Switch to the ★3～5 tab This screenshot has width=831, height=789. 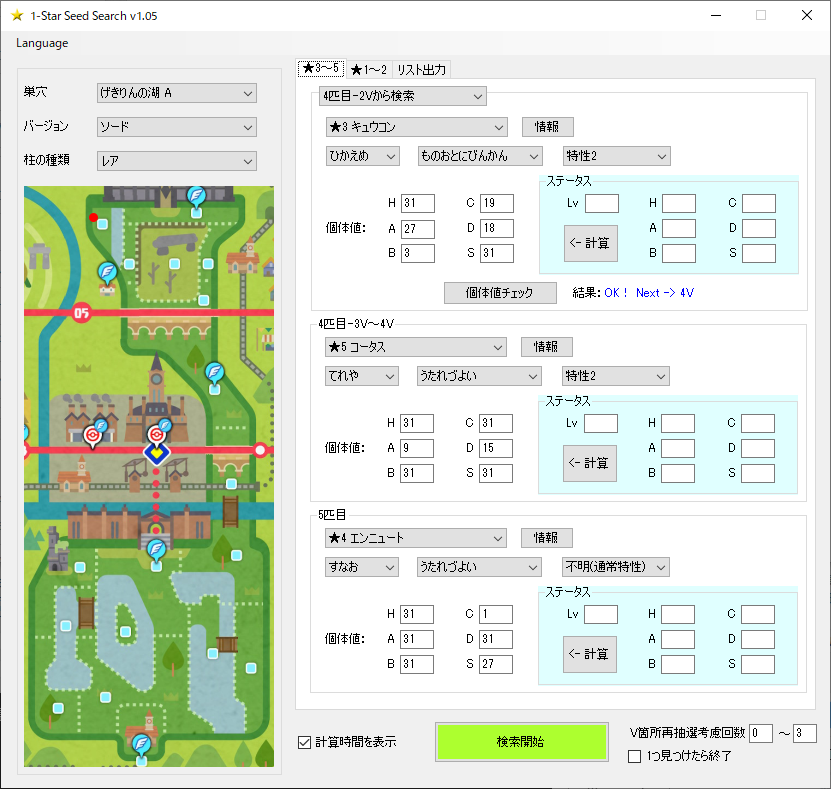(x=322, y=68)
